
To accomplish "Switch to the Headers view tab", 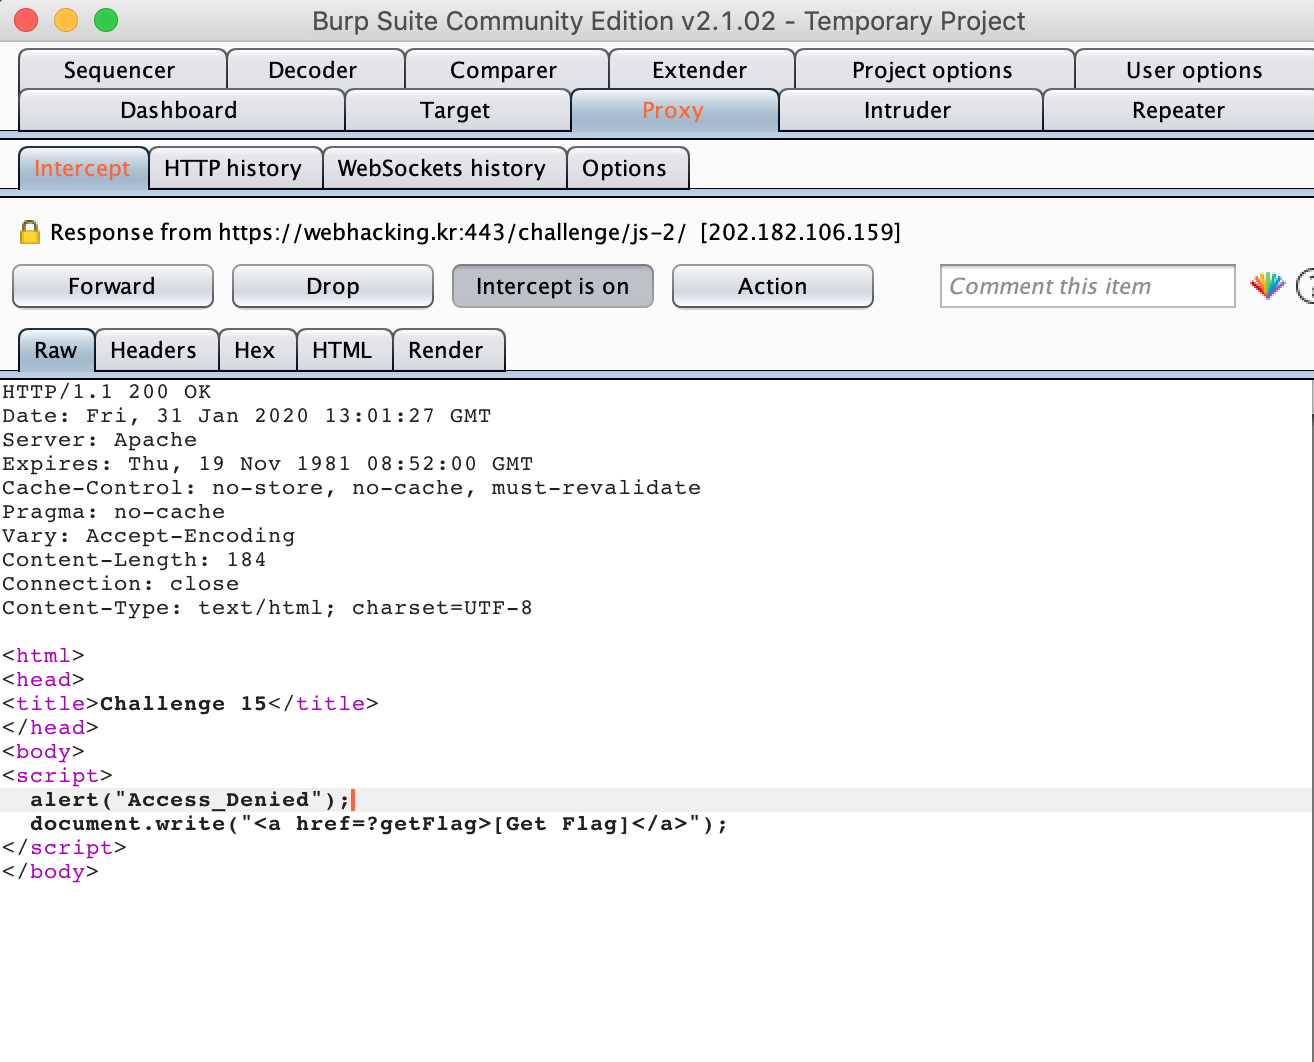I will 154,350.
